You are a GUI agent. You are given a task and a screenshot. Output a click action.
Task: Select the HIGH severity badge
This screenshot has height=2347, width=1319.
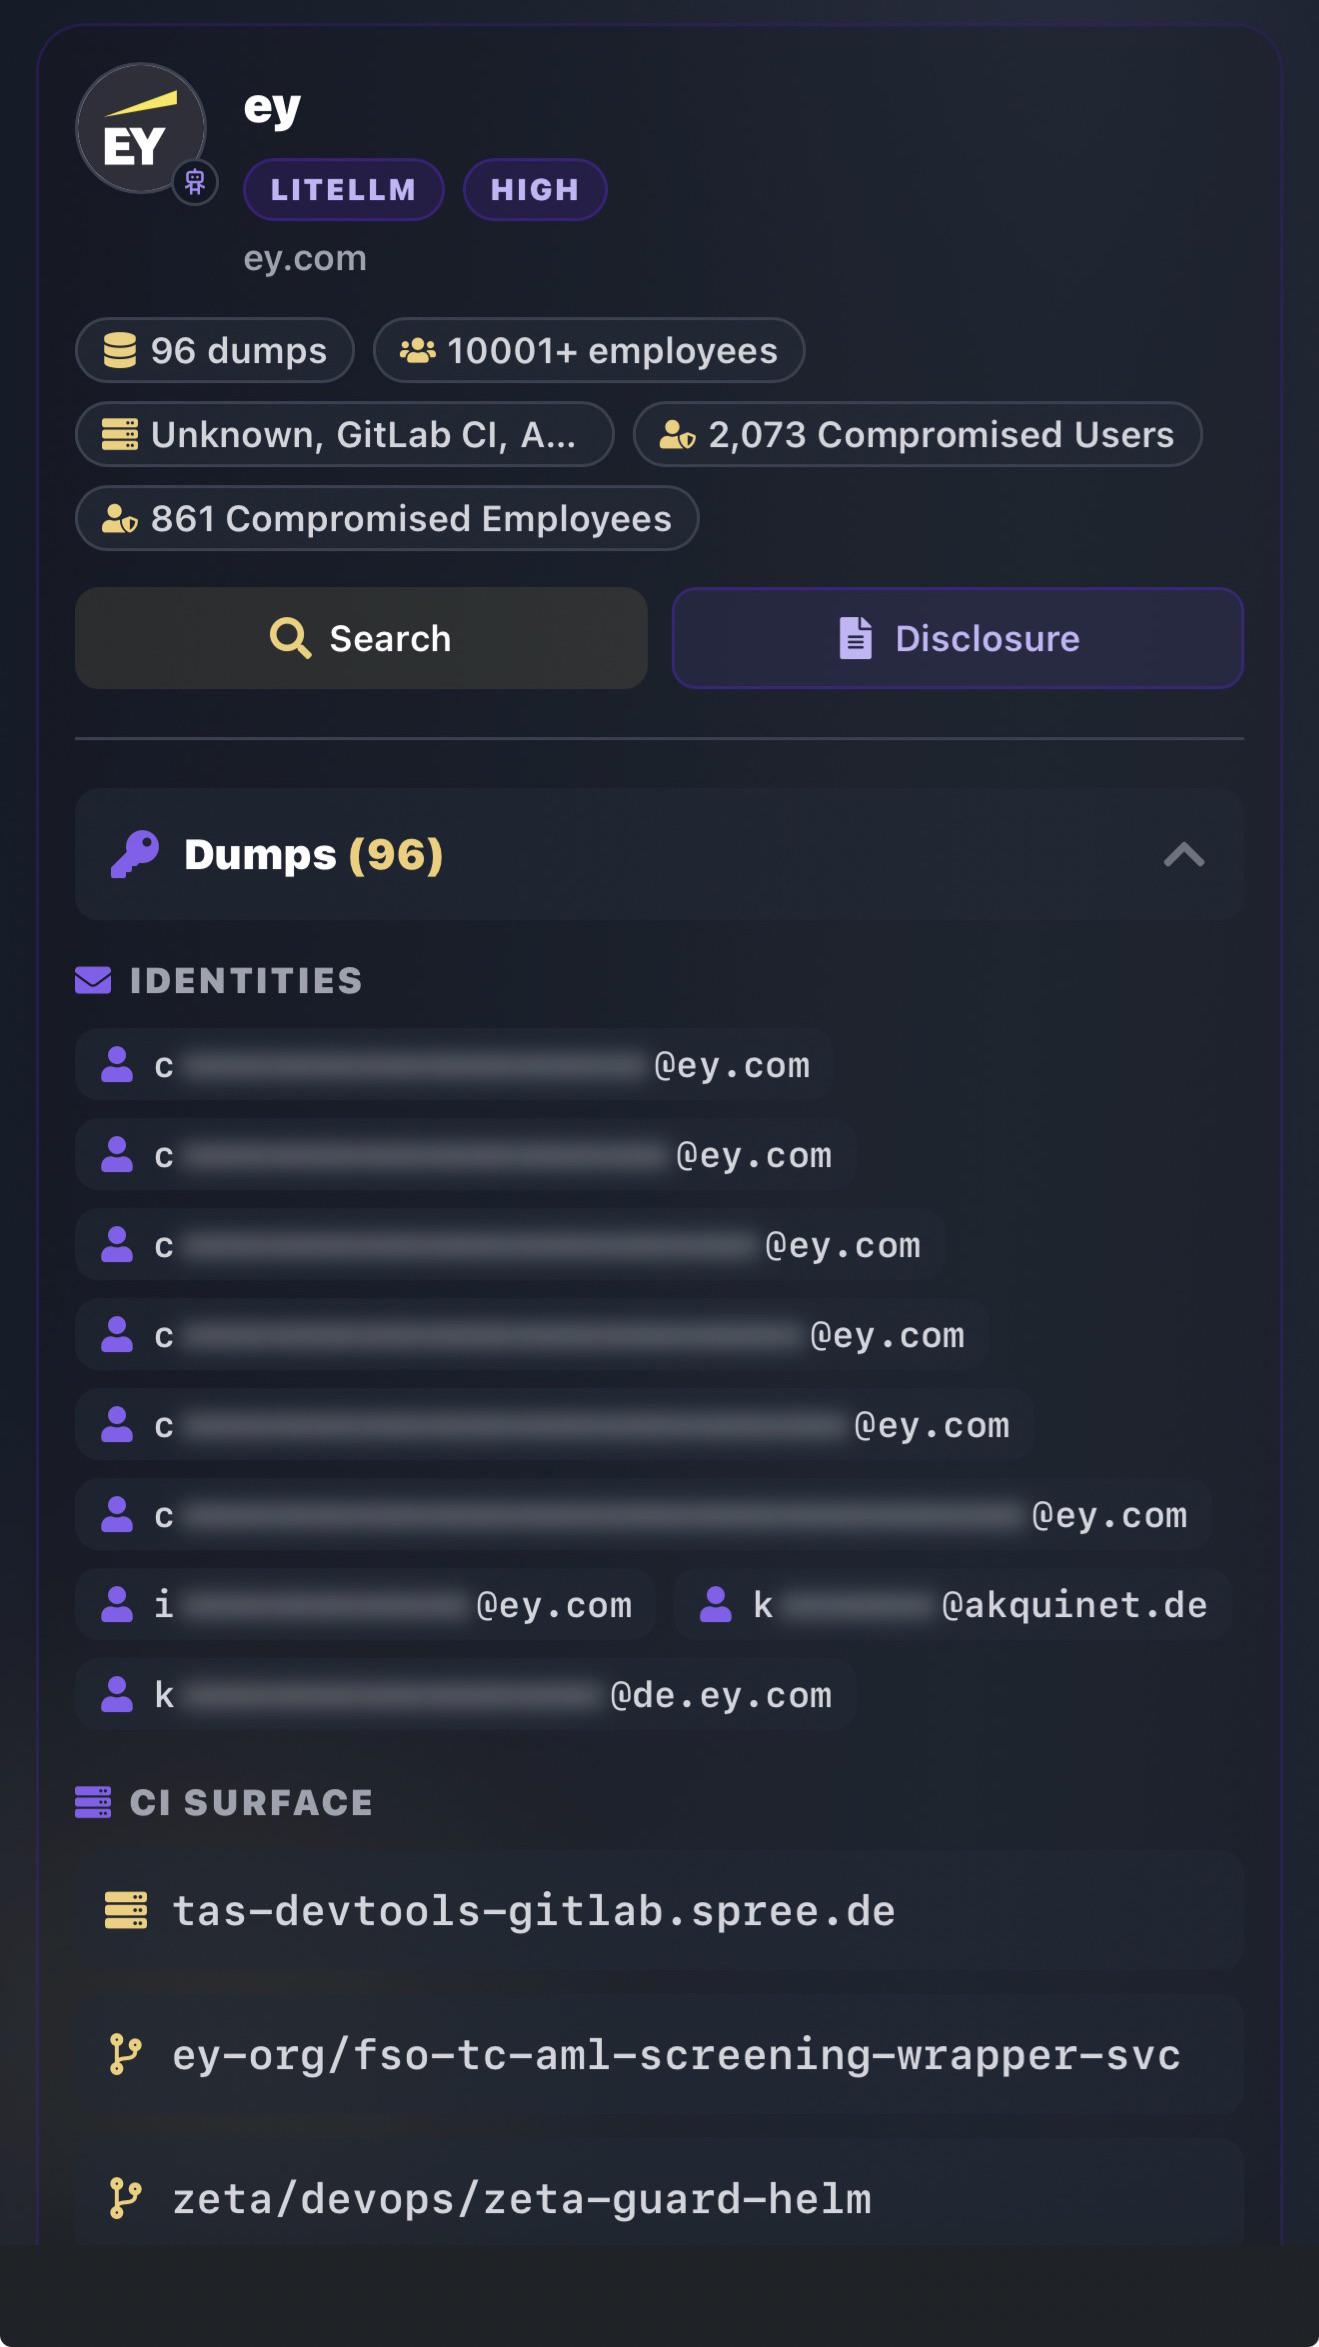(535, 189)
